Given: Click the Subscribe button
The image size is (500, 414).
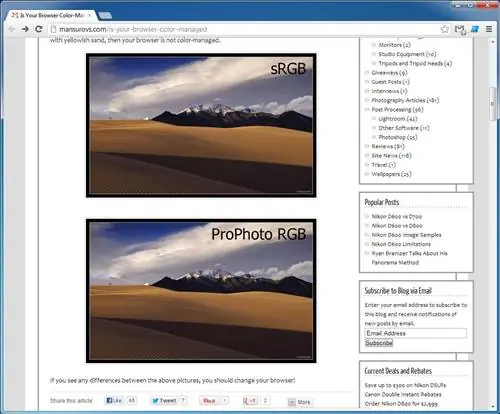Looking at the screenshot, I should coord(379,343).
